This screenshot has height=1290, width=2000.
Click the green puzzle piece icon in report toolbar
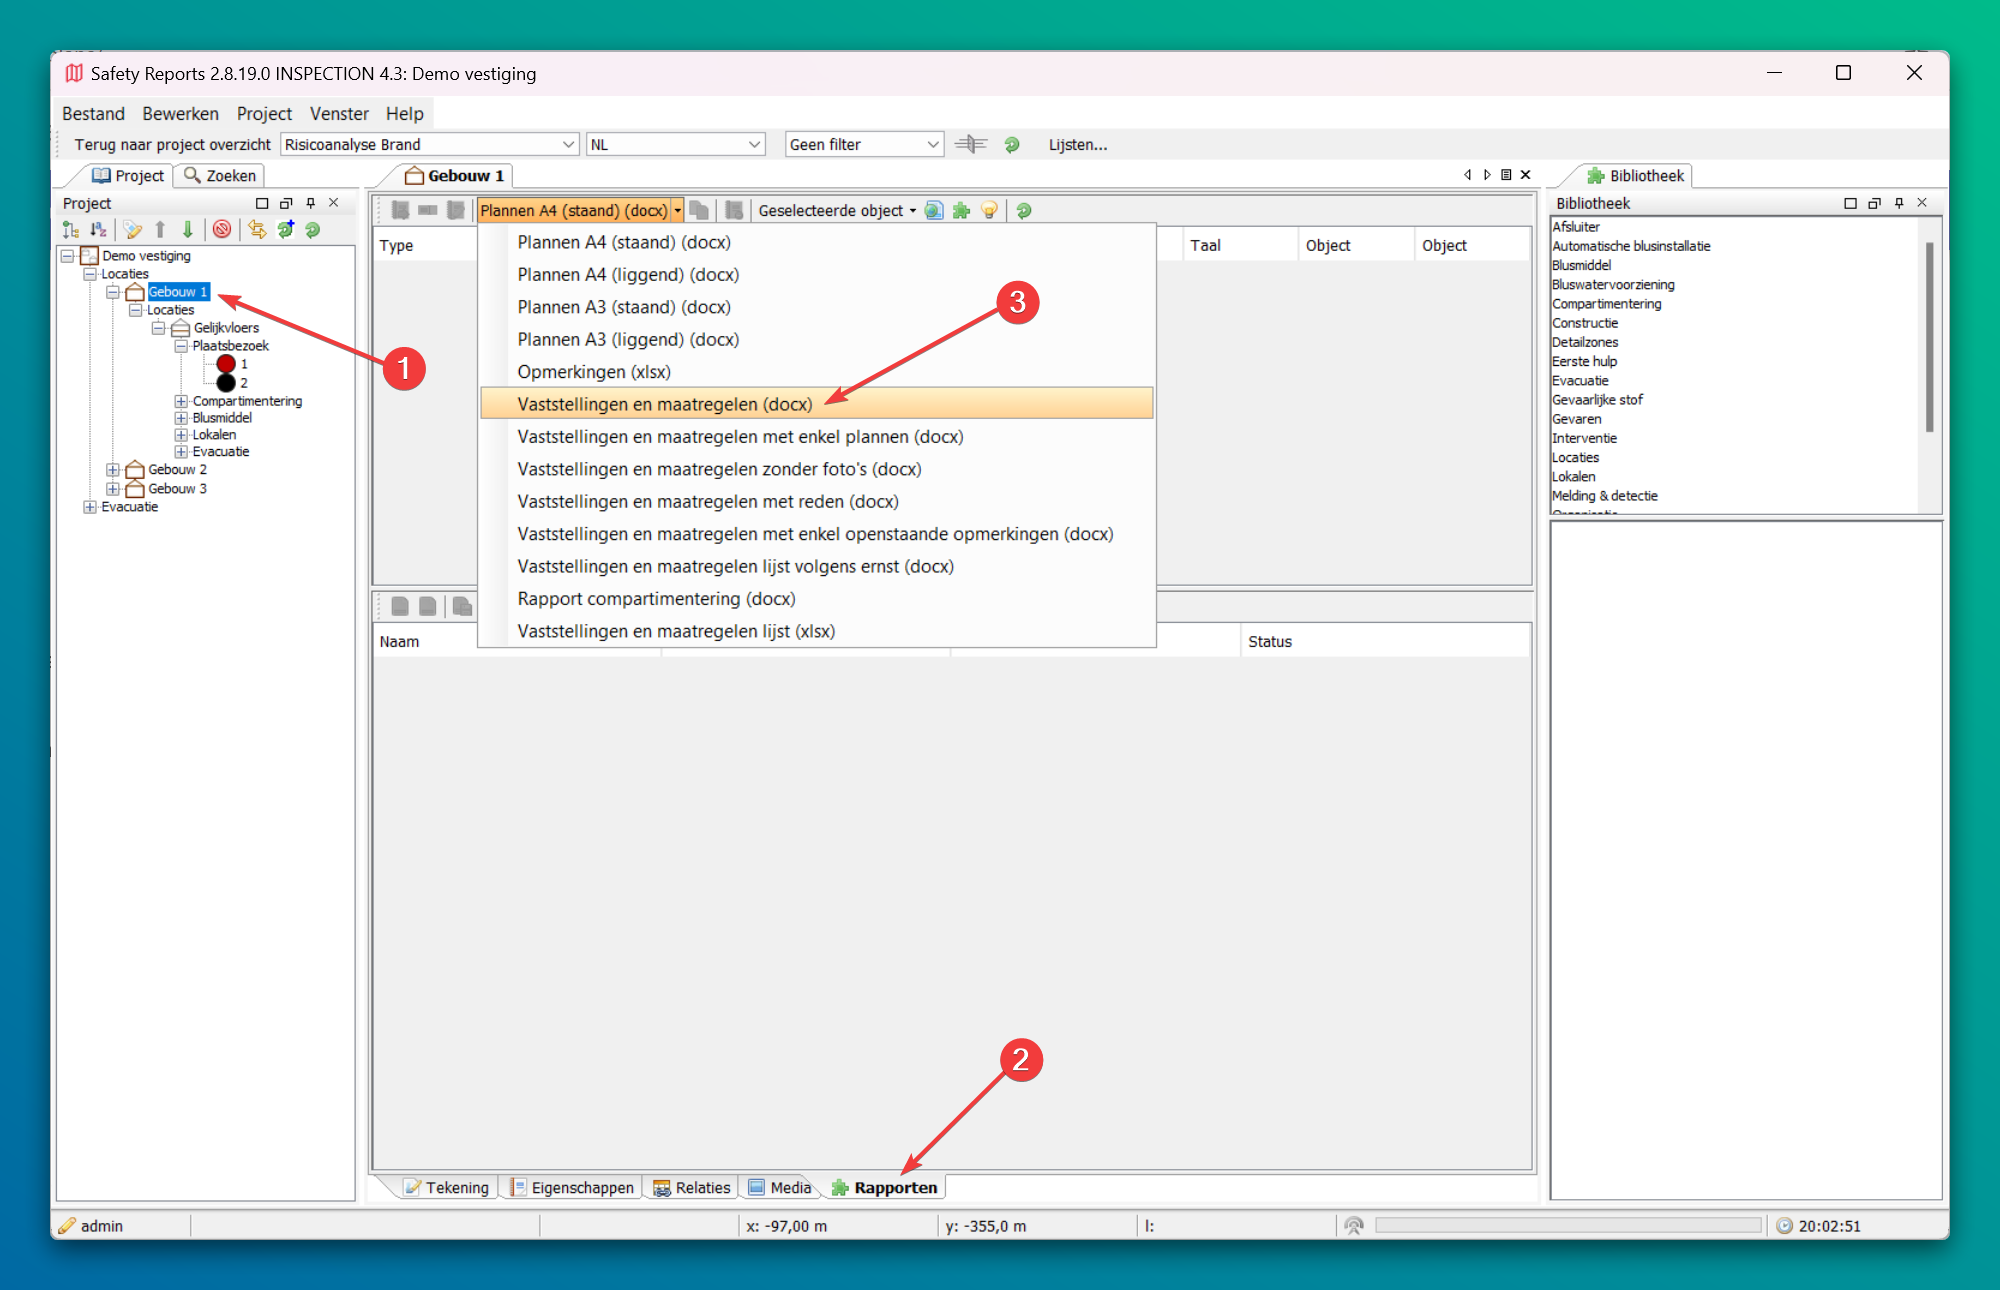(961, 211)
